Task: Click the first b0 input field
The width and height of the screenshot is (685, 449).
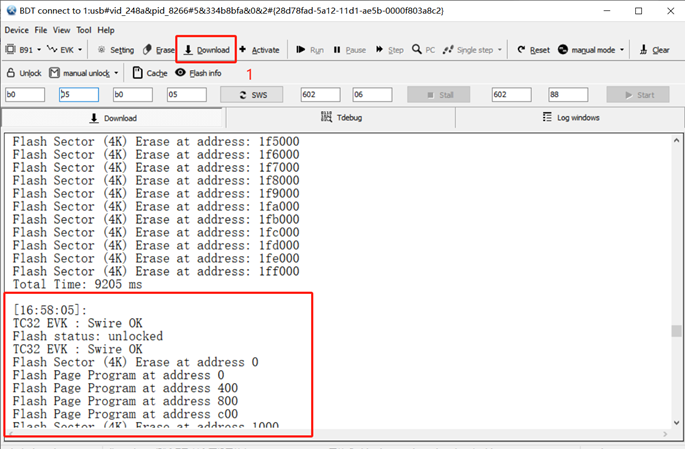Action: pyautogui.click(x=24, y=95)
